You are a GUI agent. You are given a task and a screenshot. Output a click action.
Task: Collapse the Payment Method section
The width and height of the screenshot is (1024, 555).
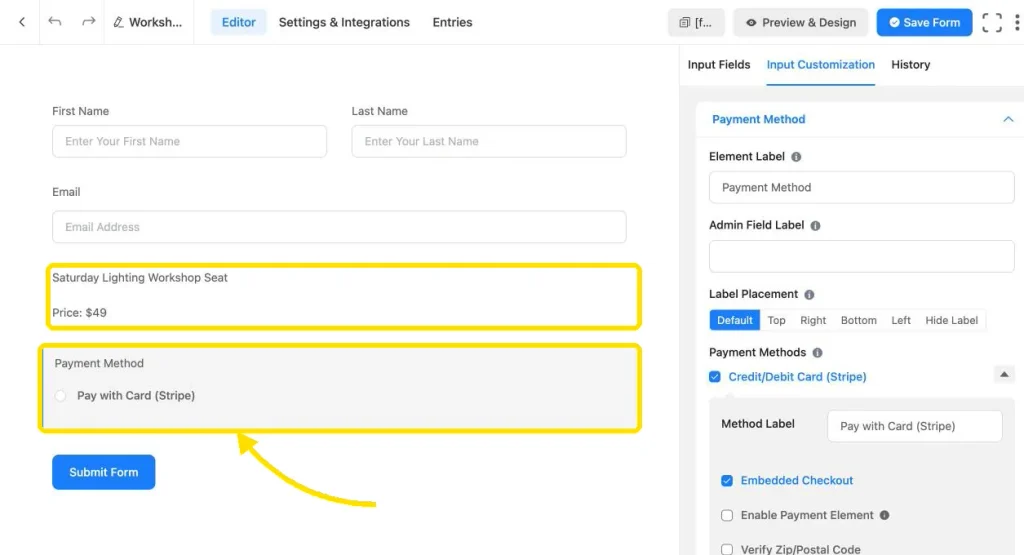click(x=1008, y=119)
